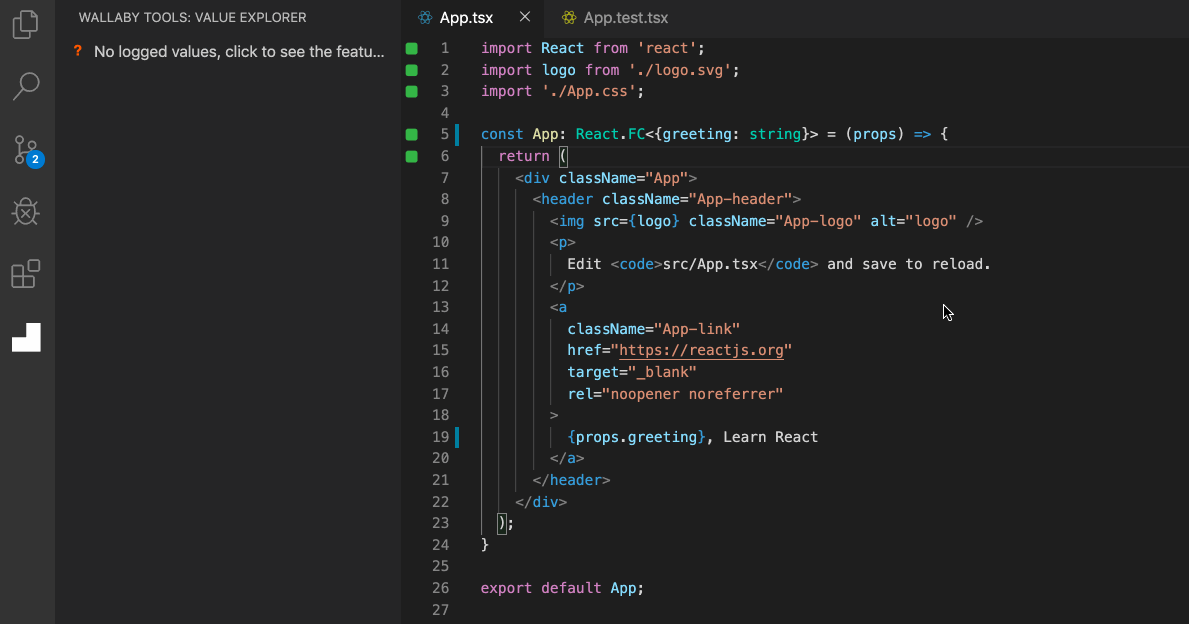Click the React icon on App.tsx tab
The image size is (1189, 624).
[x=425, y=17]
